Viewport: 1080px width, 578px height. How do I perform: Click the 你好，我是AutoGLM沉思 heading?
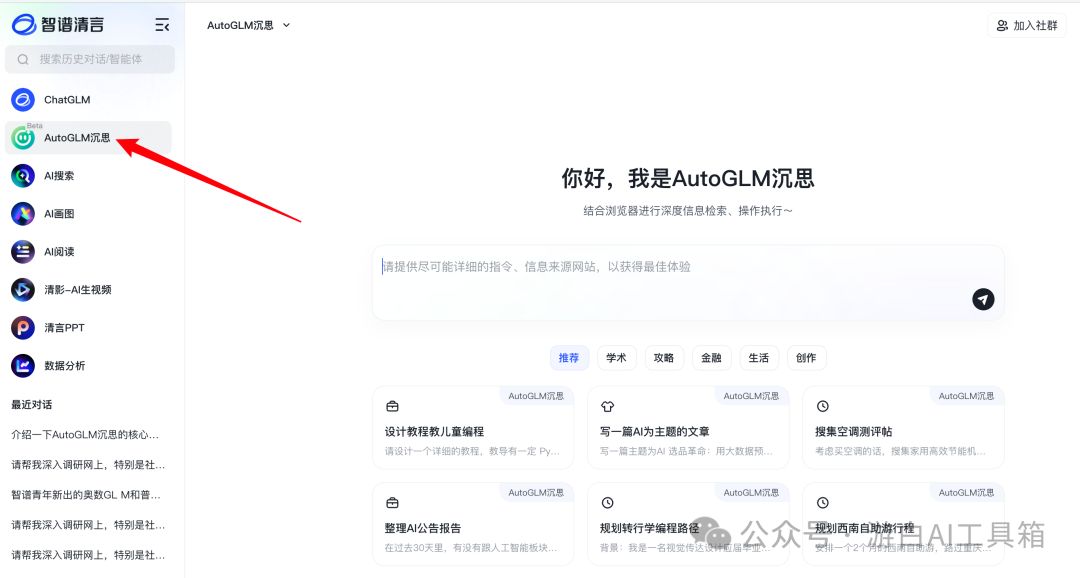(687, 178)
